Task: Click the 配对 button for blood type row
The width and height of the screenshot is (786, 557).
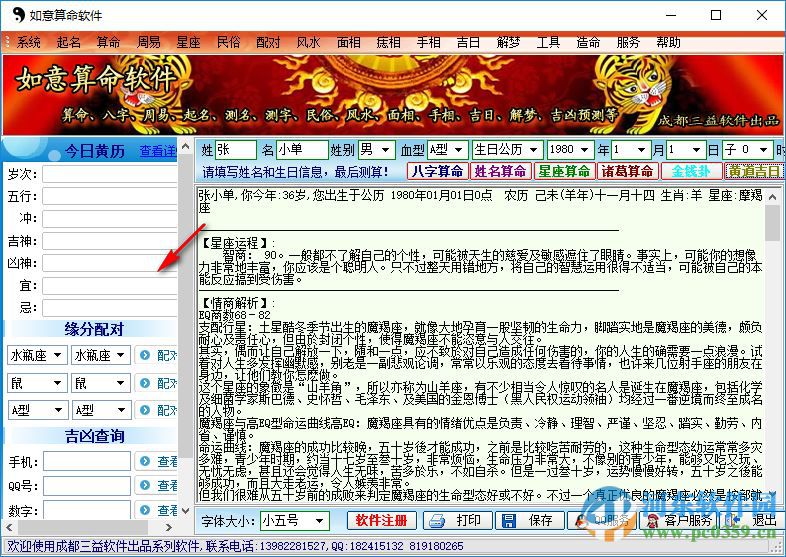Action: pyautogui.click(x=156, y=410)
